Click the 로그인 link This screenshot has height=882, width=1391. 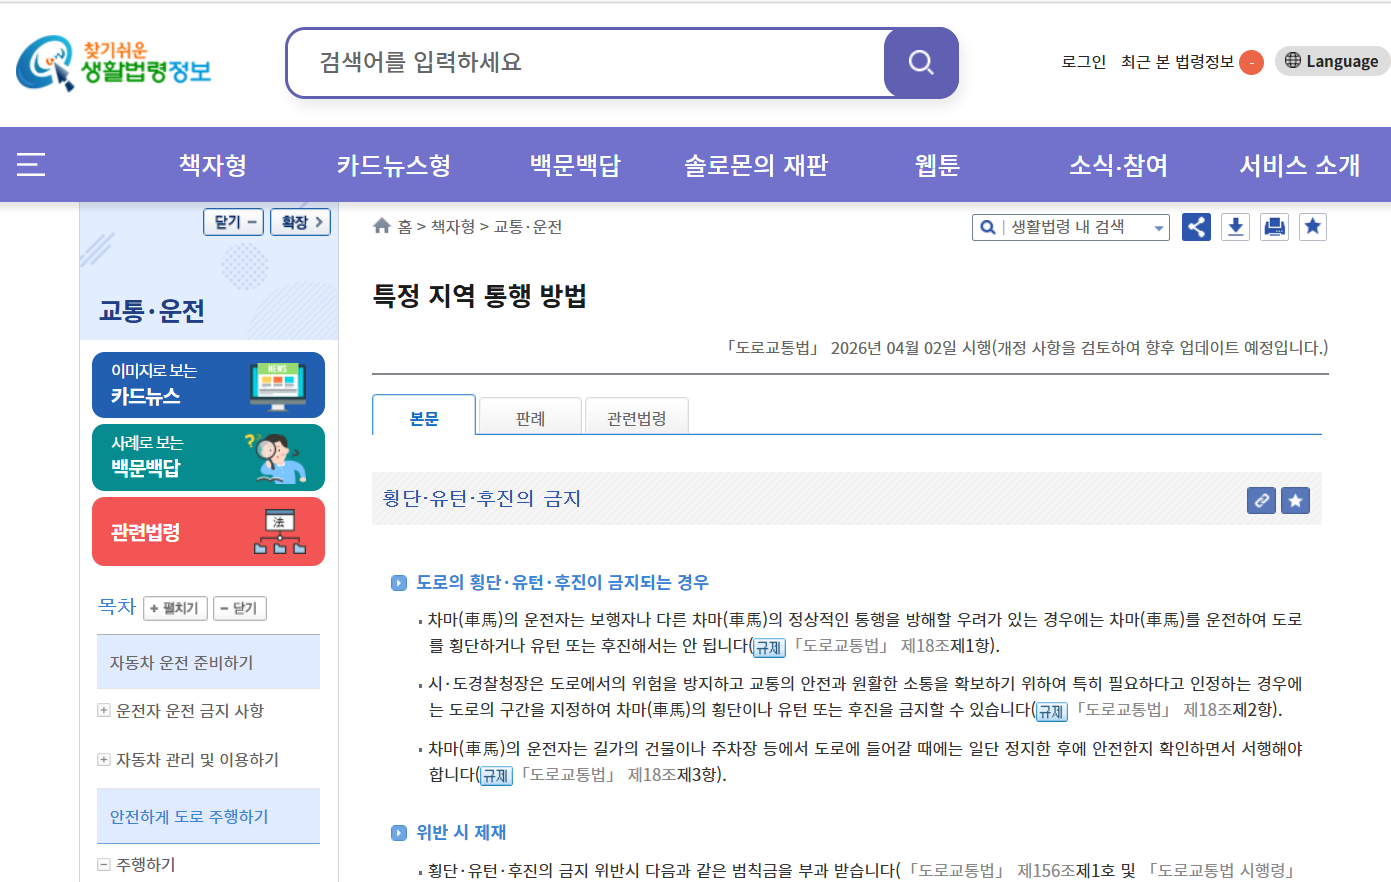click(1084, 62)
